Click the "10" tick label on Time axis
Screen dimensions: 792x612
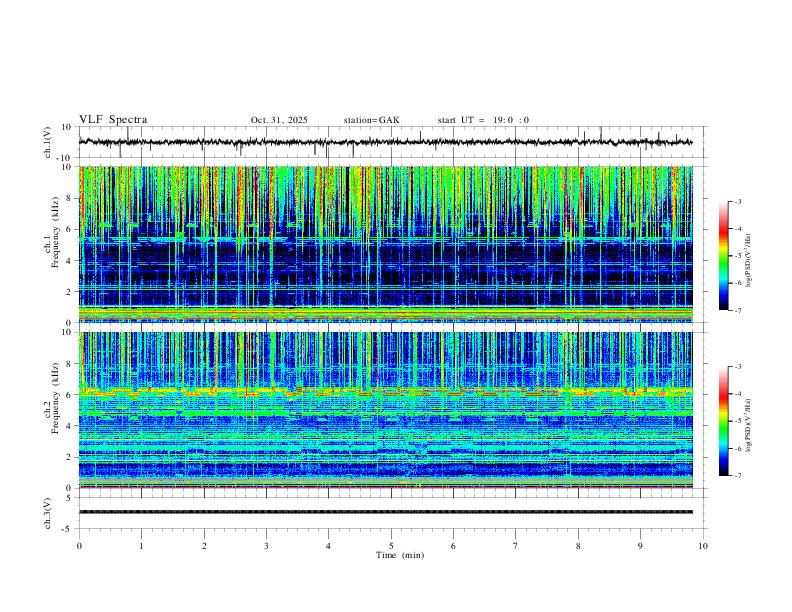[703, 546]
